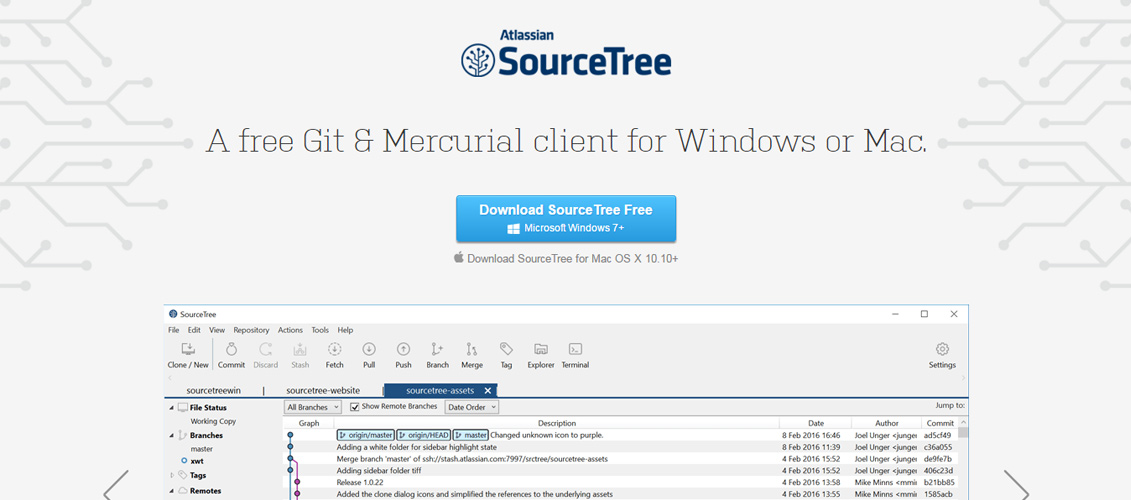
Task: Open the Help menu
Action: pos(346,330)
